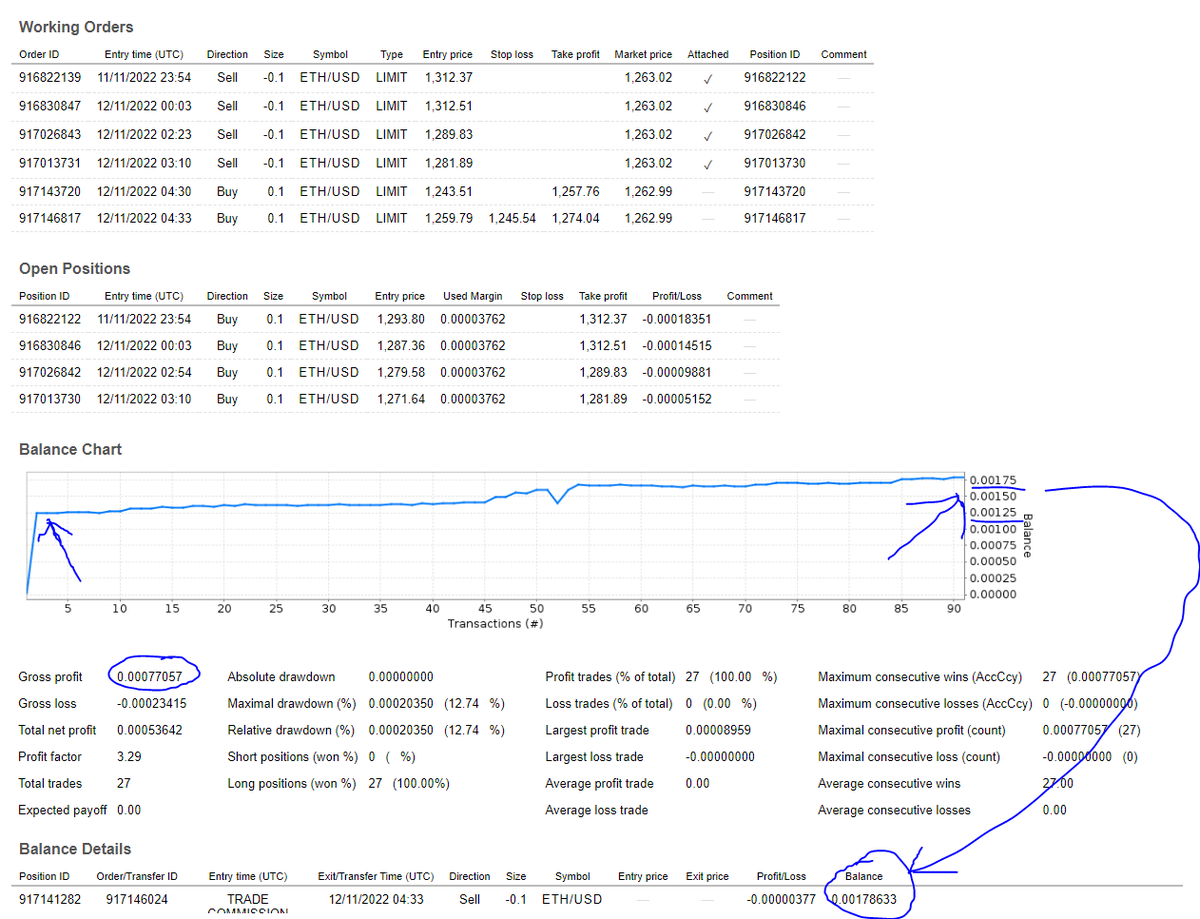Click the Gross loss value -0.00023415
Image resolution: width=1200 pixels, height=919 pixels.
point(153,704)
